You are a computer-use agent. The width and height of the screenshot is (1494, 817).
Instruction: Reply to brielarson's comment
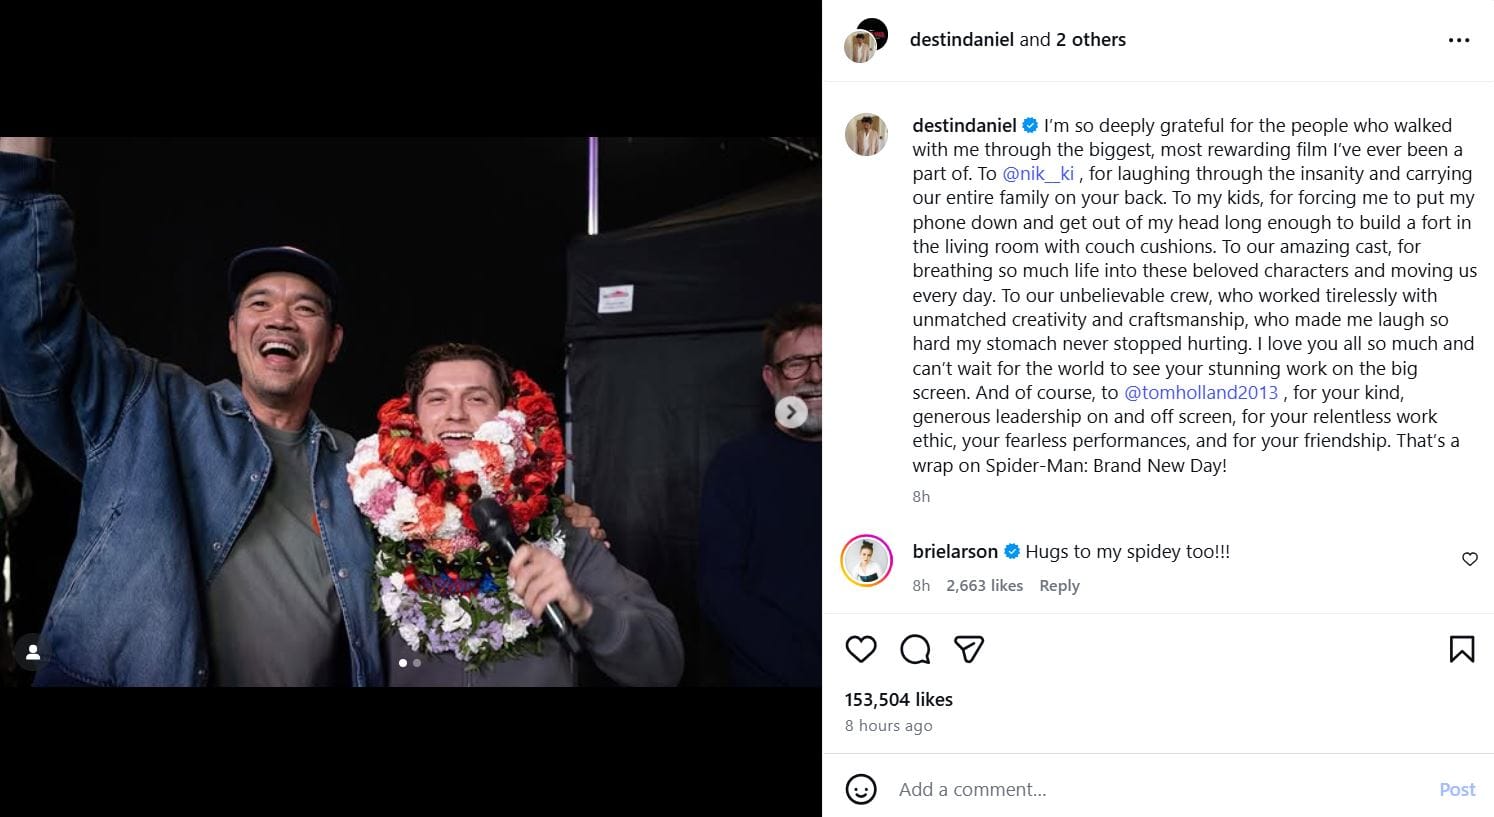[1059, 585]
